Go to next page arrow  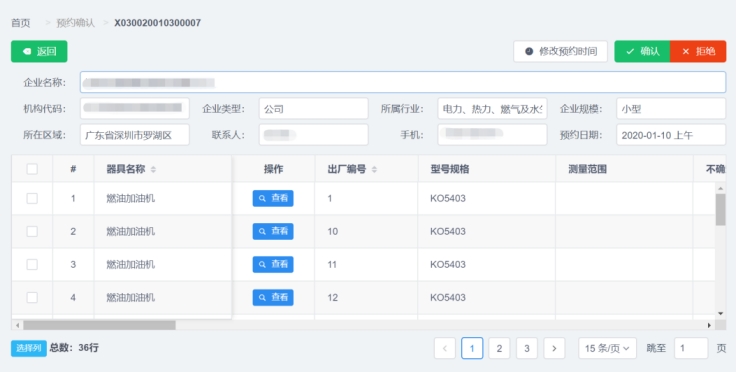tap(554, 348)
